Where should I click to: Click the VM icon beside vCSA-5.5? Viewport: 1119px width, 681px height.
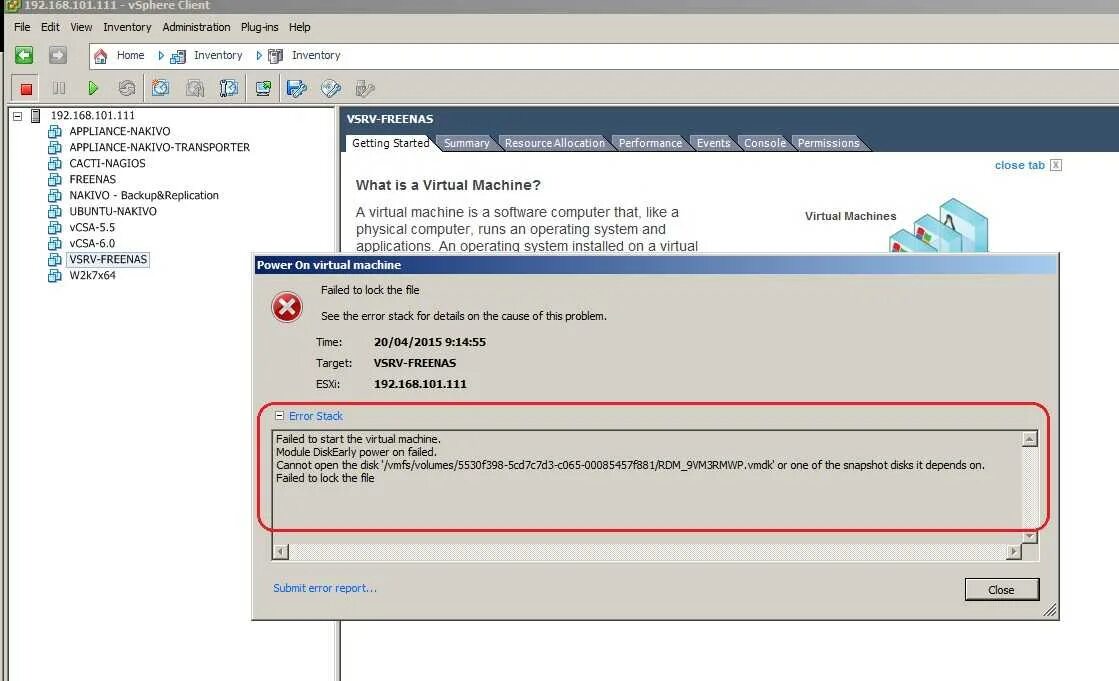click(x=55, y=228)
